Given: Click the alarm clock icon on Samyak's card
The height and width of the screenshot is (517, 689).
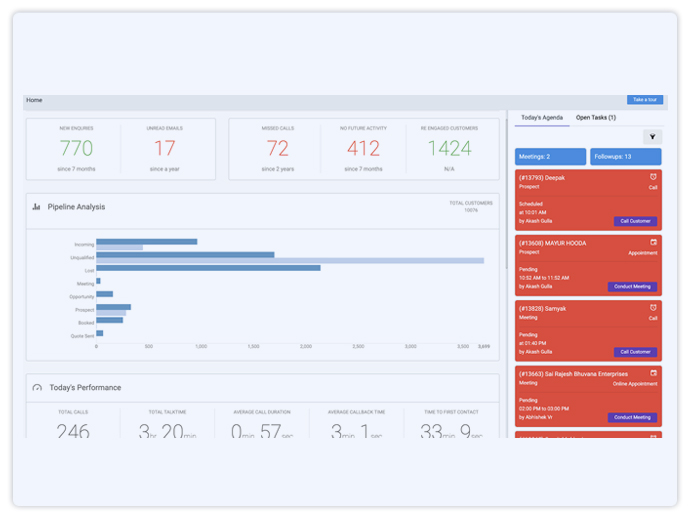Looking at the screenshot, I should pyautogui.click(x=653, y=308).
